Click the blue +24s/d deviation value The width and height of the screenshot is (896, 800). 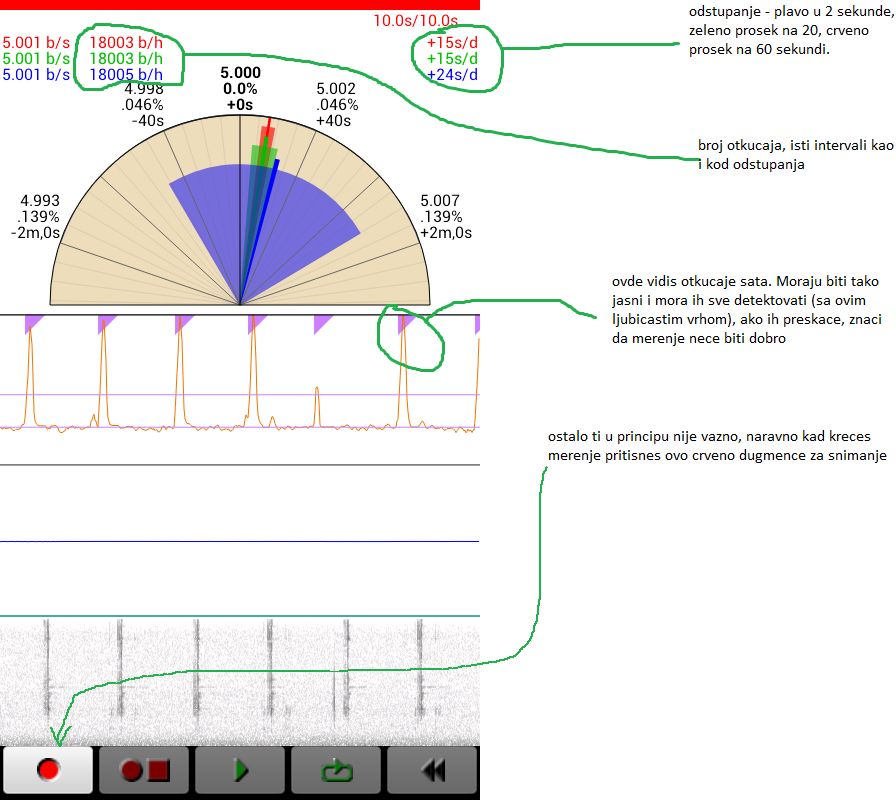[452, 74]
